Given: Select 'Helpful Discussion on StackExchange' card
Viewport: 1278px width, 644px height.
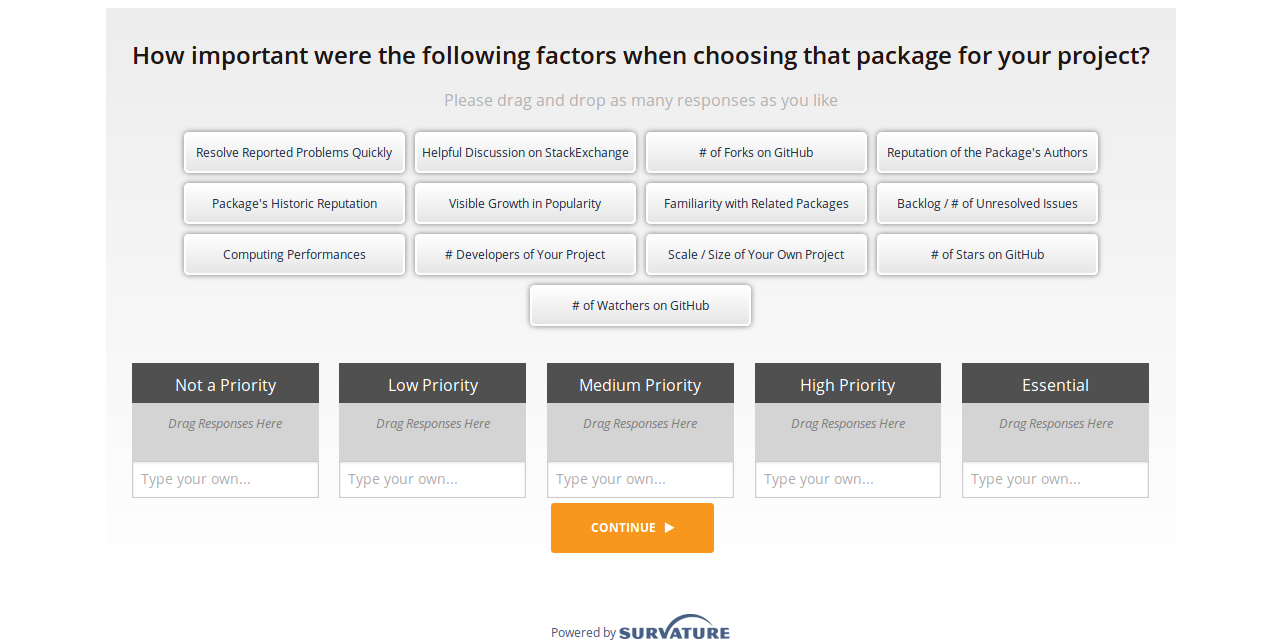Looking at the screenshot, I should 525,153.
